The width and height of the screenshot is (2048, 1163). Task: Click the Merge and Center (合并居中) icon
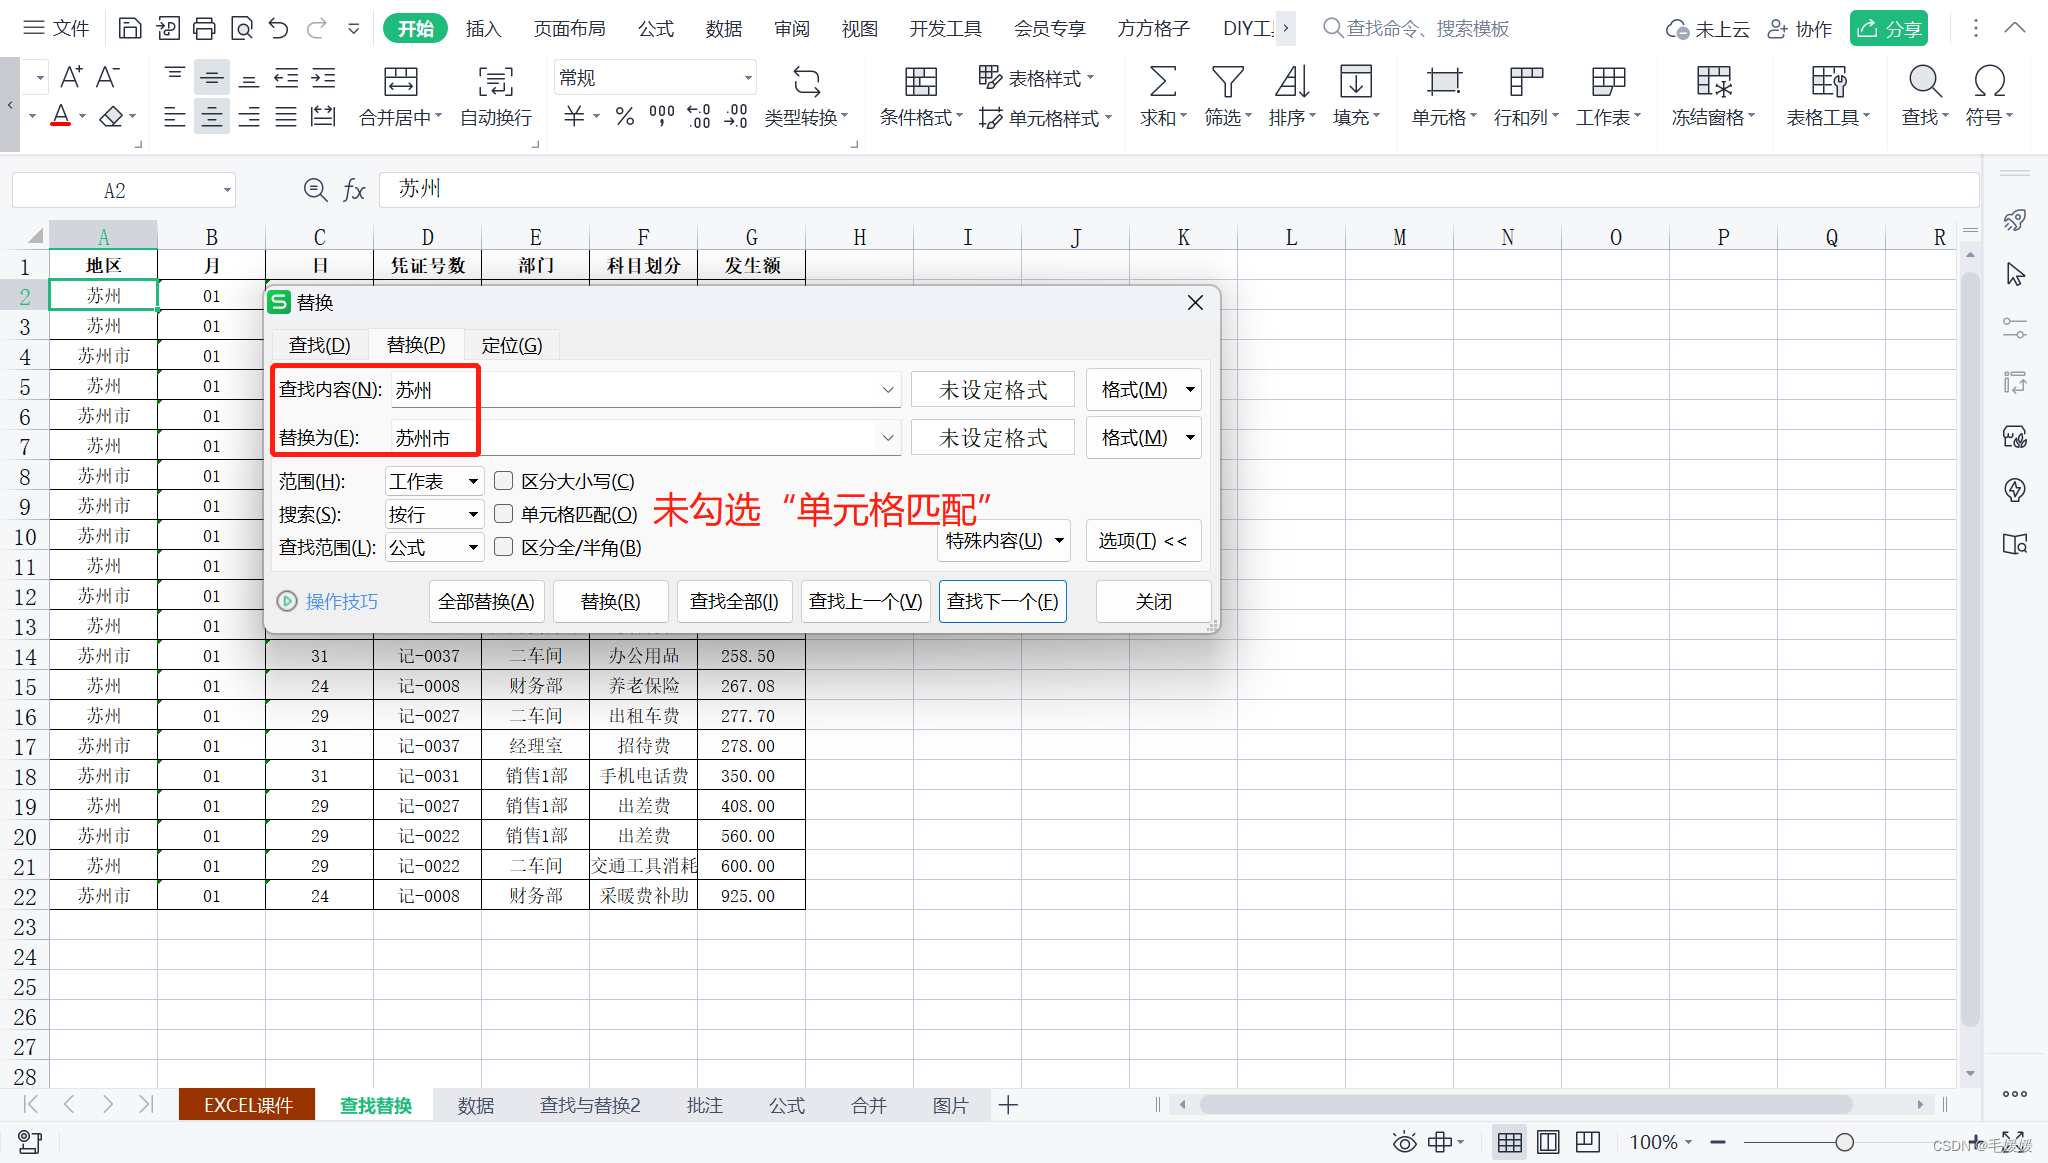[x=400, y=82]
